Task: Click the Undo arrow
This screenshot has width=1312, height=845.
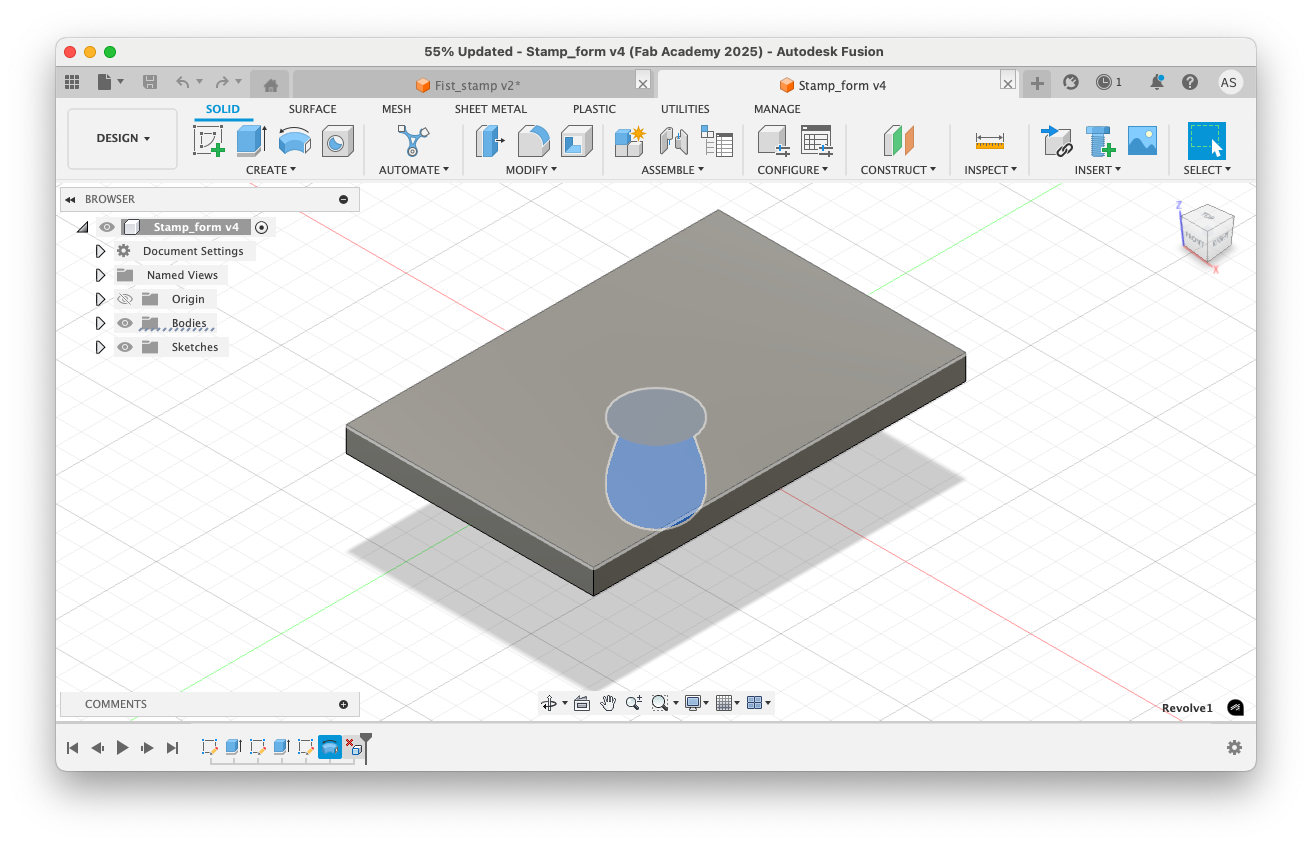Action: 182,82
